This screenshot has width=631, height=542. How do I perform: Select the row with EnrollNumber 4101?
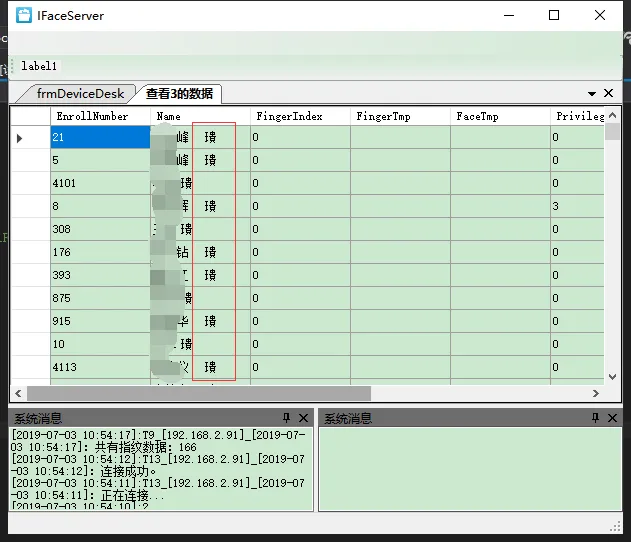click(x=100, y=183)
